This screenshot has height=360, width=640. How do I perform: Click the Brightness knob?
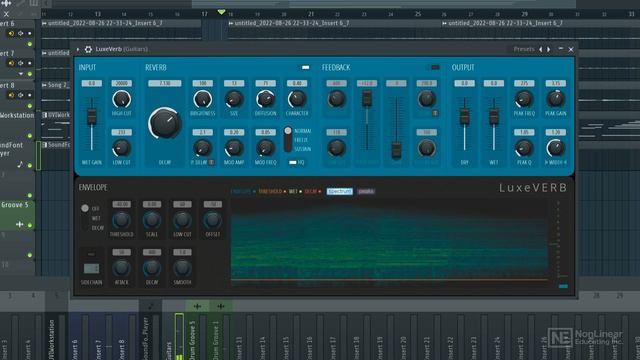coord(202,99)
